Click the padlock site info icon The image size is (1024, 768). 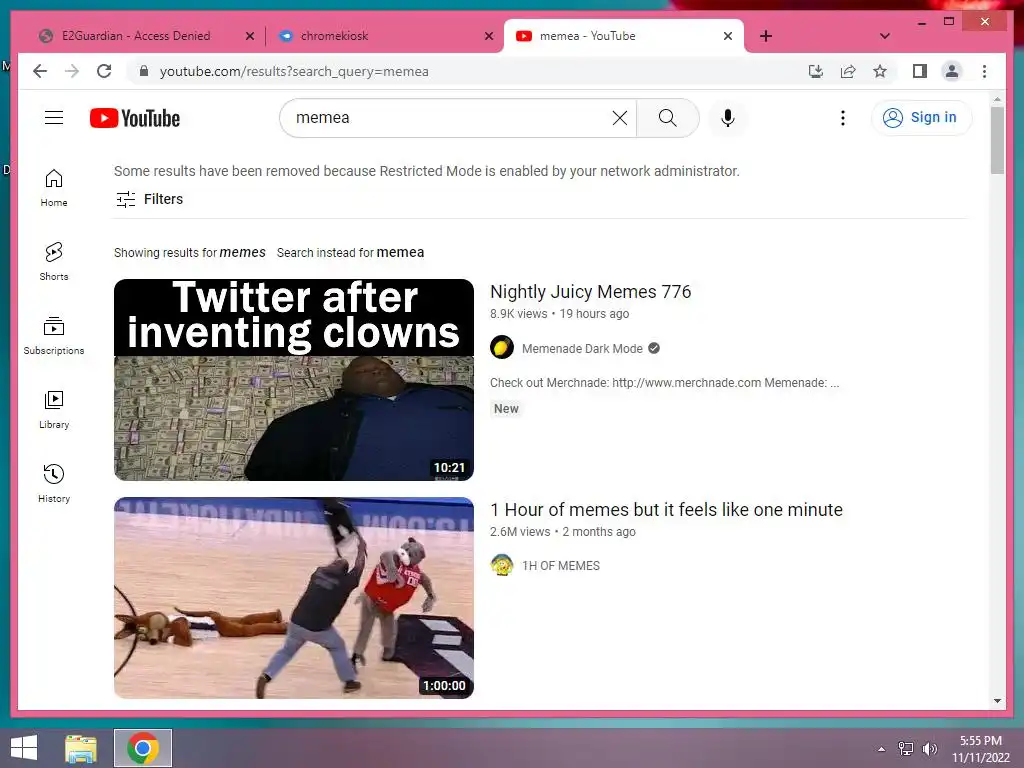click(x=144, y=71)
